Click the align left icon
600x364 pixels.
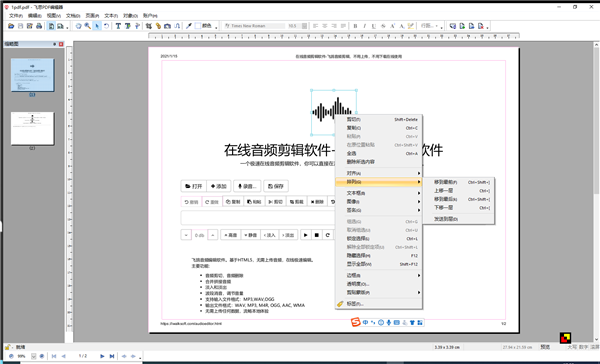click(315, 26)
